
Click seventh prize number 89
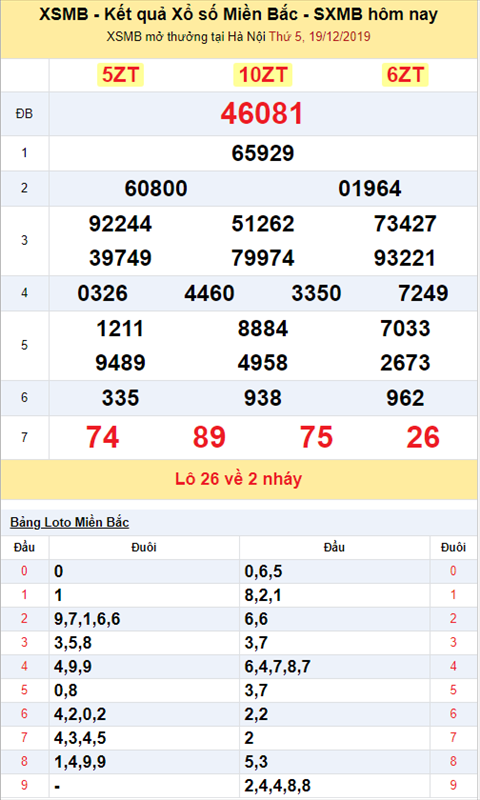(209, 437)
